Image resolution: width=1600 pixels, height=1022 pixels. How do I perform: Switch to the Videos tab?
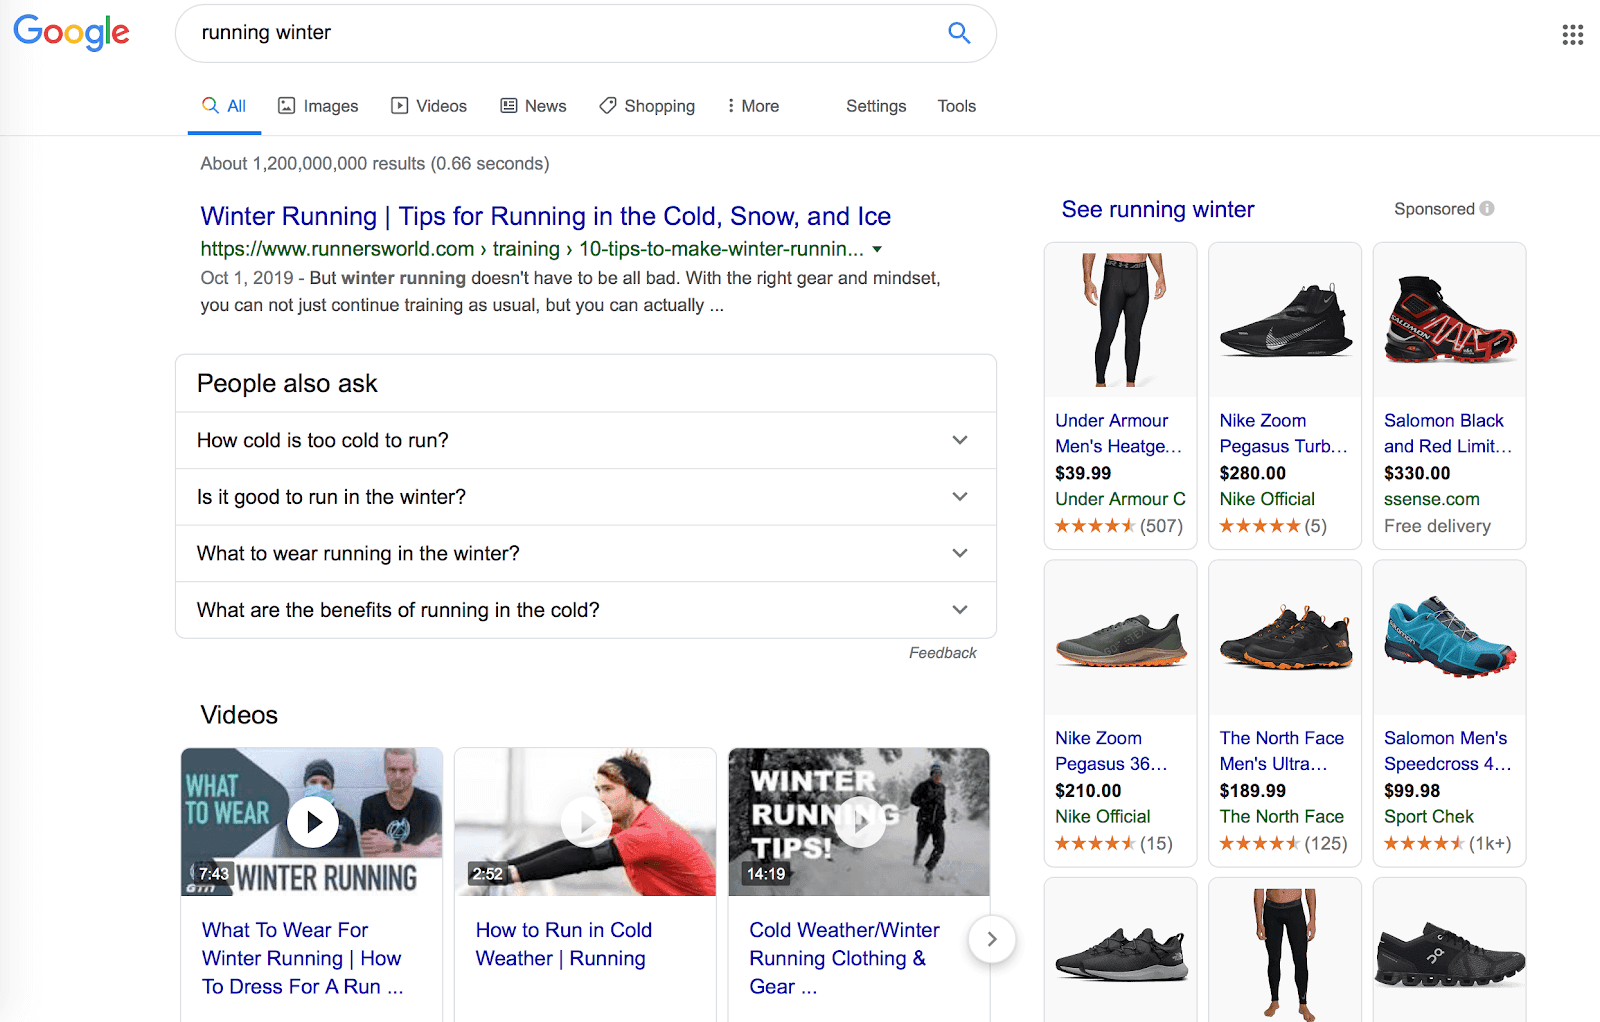[429, 106]
